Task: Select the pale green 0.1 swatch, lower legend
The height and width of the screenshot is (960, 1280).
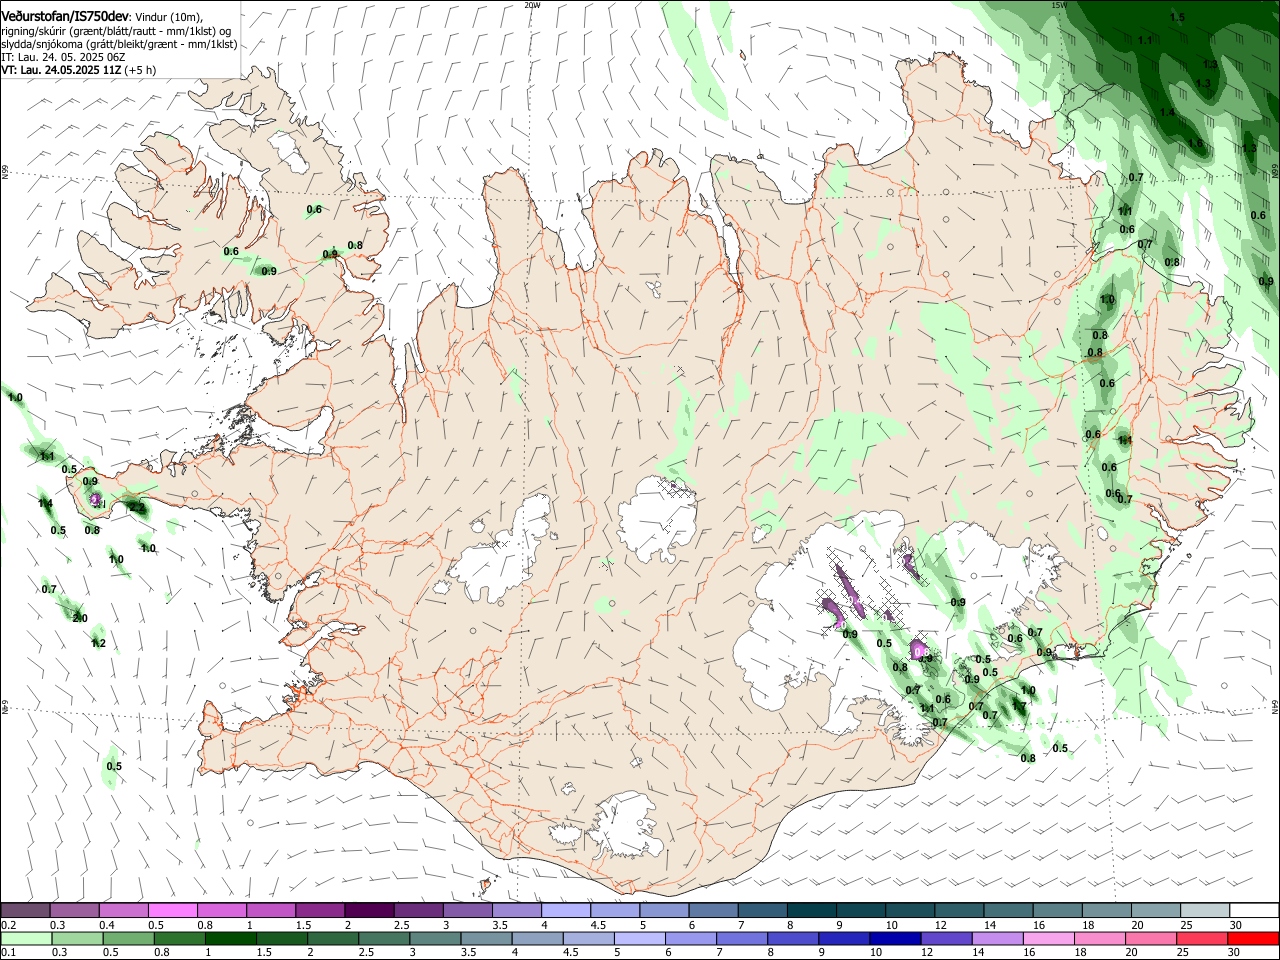Action: [x=25, y=939]
